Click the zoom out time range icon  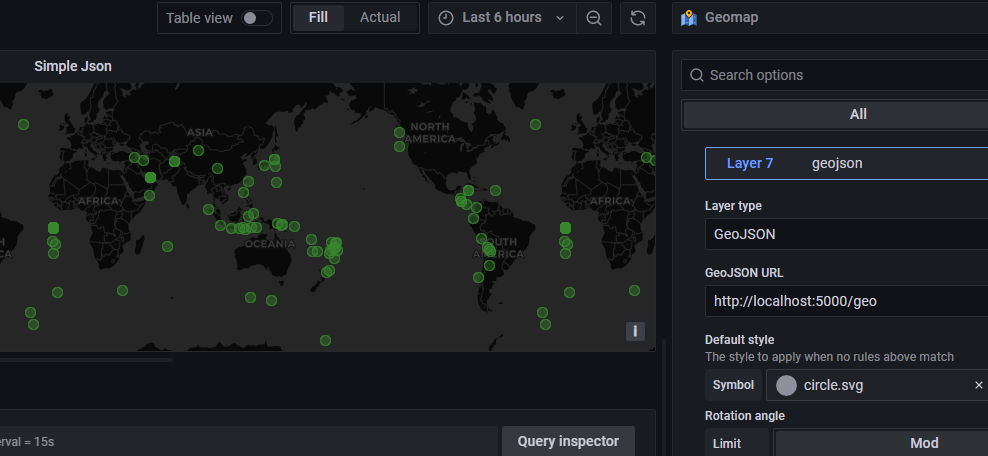click(594, 18)
